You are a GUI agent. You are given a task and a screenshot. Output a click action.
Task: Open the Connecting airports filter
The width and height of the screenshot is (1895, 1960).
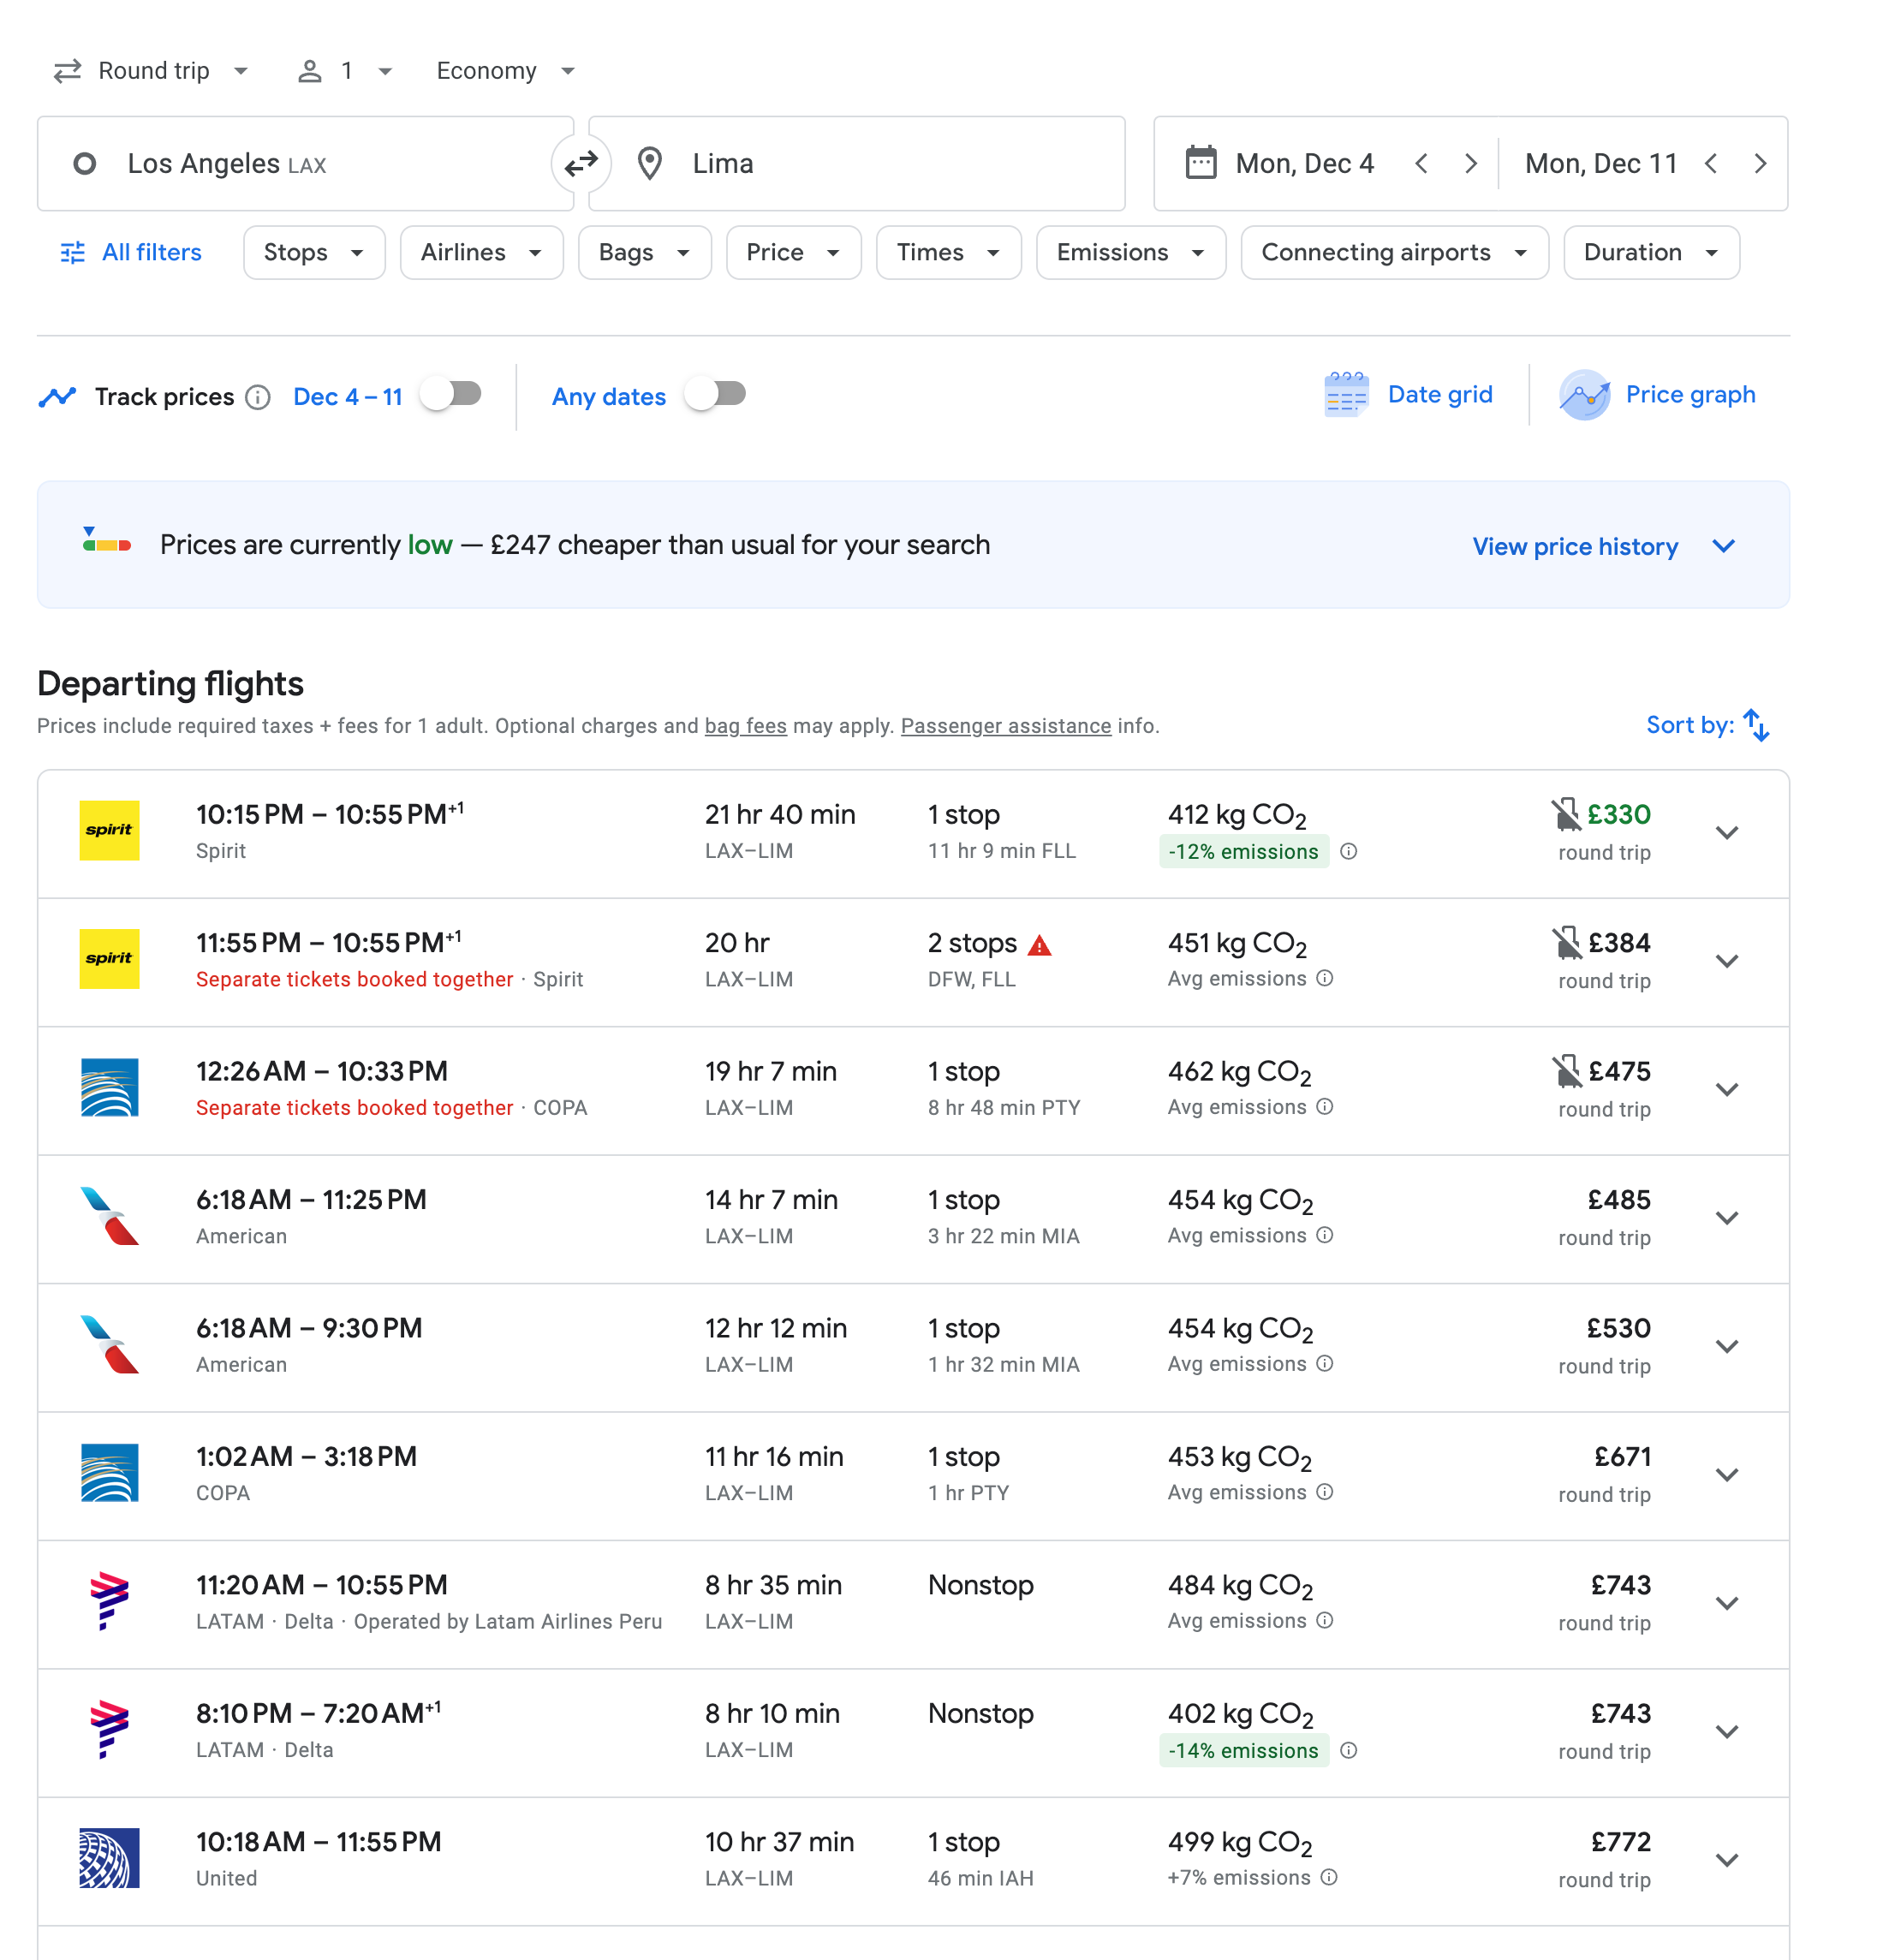coord(1394,253)
